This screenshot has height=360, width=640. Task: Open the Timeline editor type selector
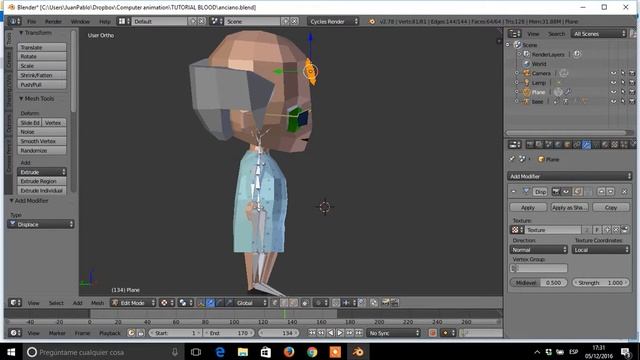pos(15,333)
